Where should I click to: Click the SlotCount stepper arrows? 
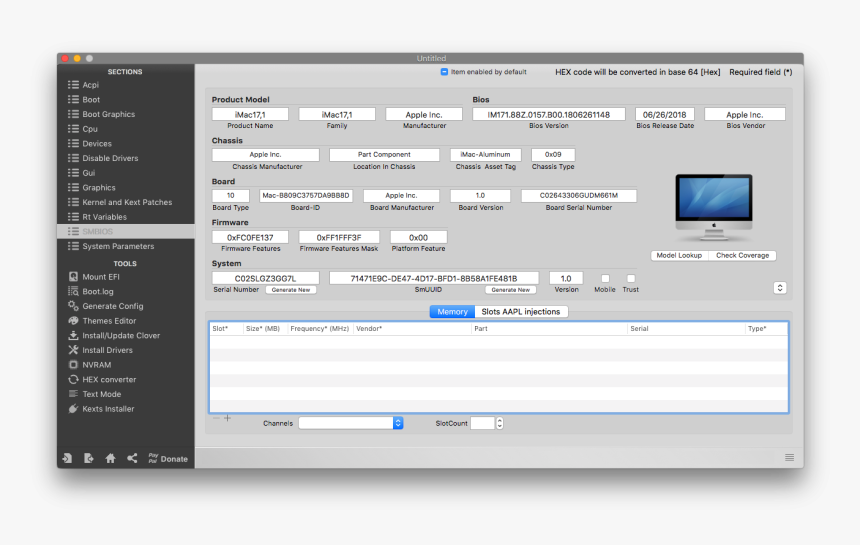(x=500, y=423)
